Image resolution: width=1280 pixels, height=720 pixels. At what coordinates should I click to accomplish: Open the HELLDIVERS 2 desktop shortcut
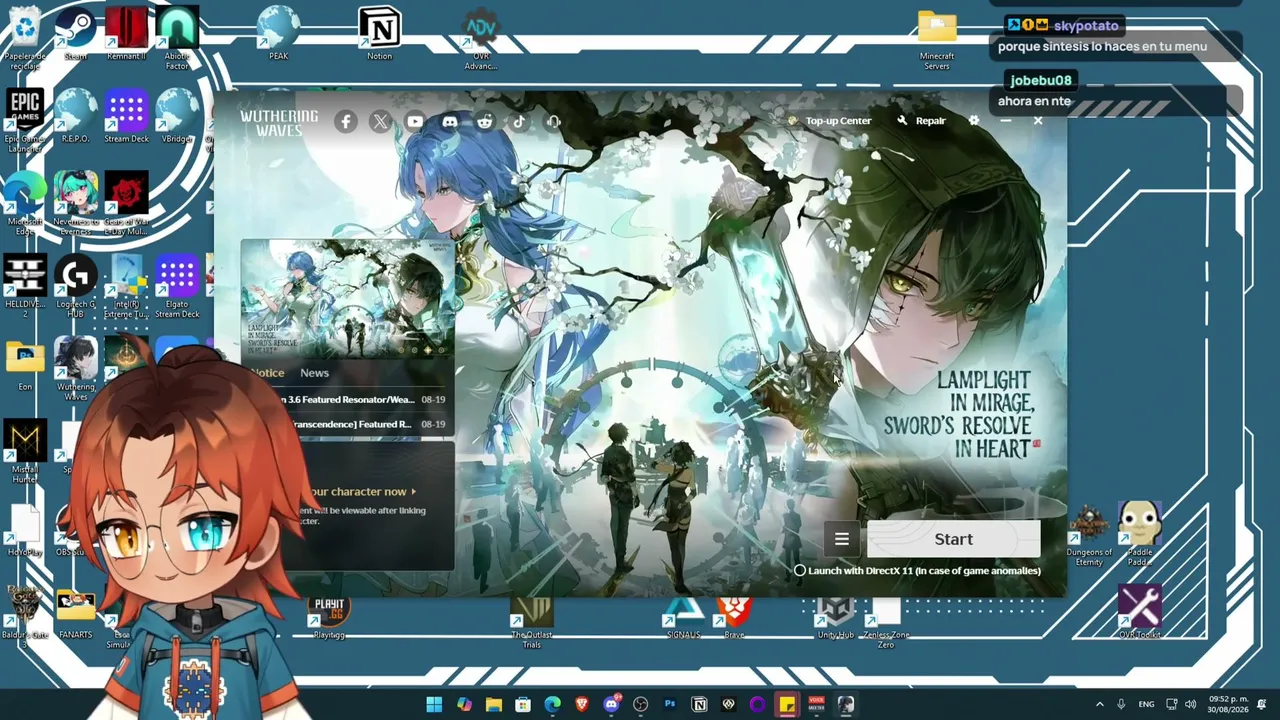pyautogui.click(x=25, y=285)
